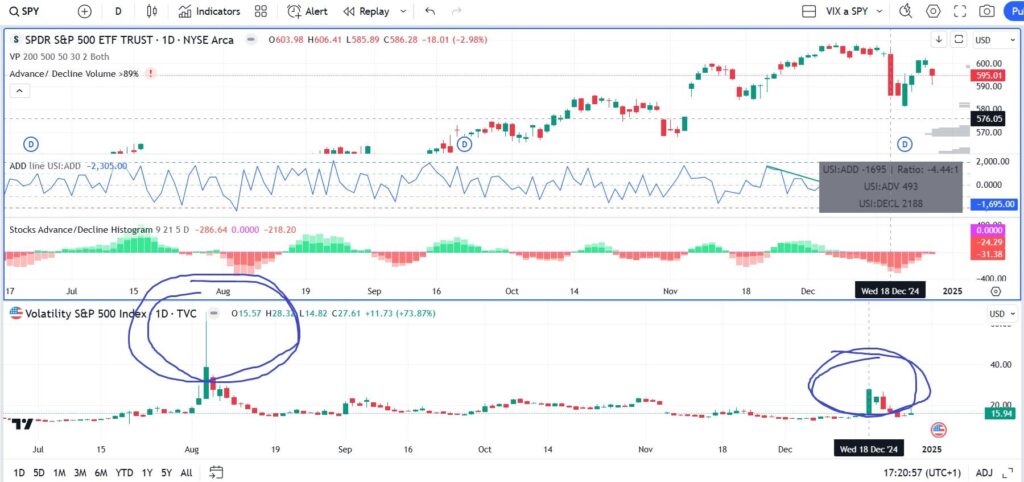Click the US flag event marker on VIX chart

click(x=938, y=430)
